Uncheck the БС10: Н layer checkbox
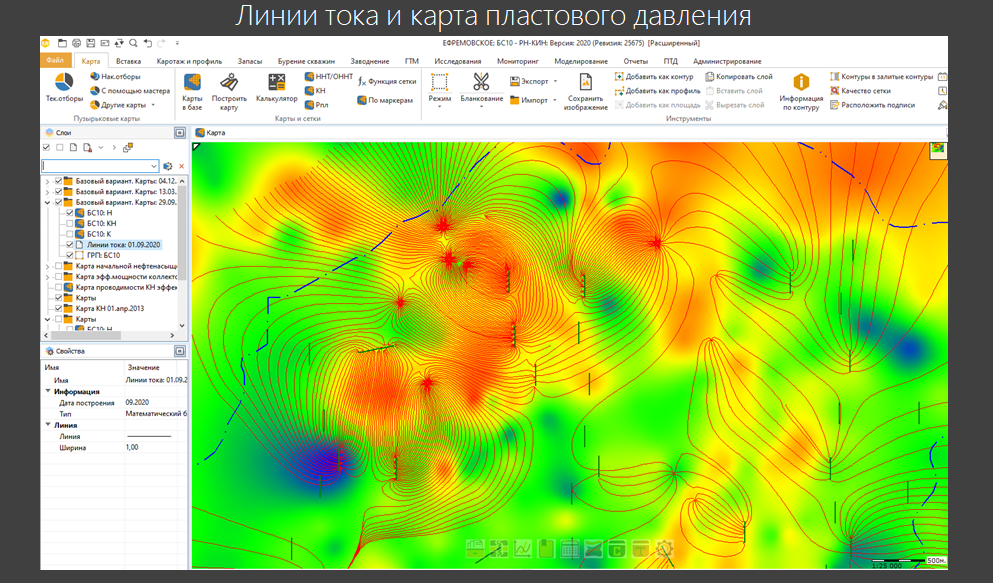Screen dimensions: 993x583 (x=70, y=213)
